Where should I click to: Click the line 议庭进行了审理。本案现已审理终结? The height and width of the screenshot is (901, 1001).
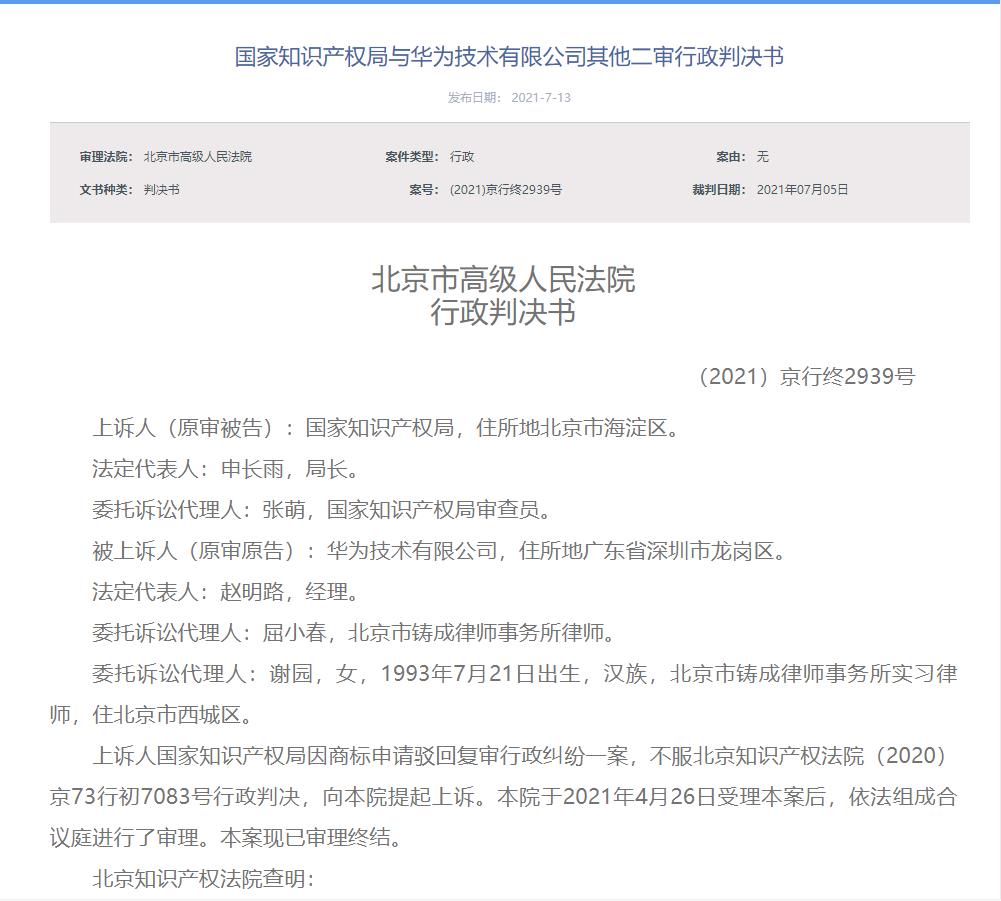tap(226, 837)
